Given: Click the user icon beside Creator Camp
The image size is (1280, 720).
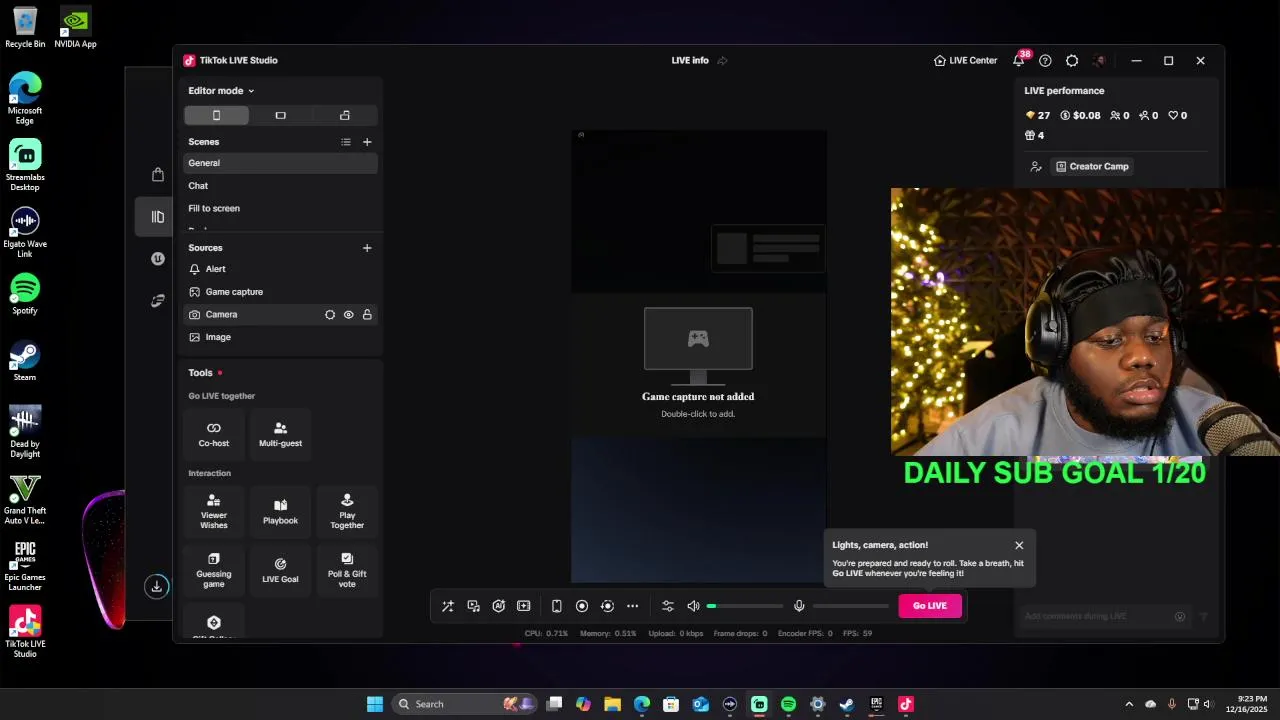Looking at the screenshot, I should (1036, 167).
